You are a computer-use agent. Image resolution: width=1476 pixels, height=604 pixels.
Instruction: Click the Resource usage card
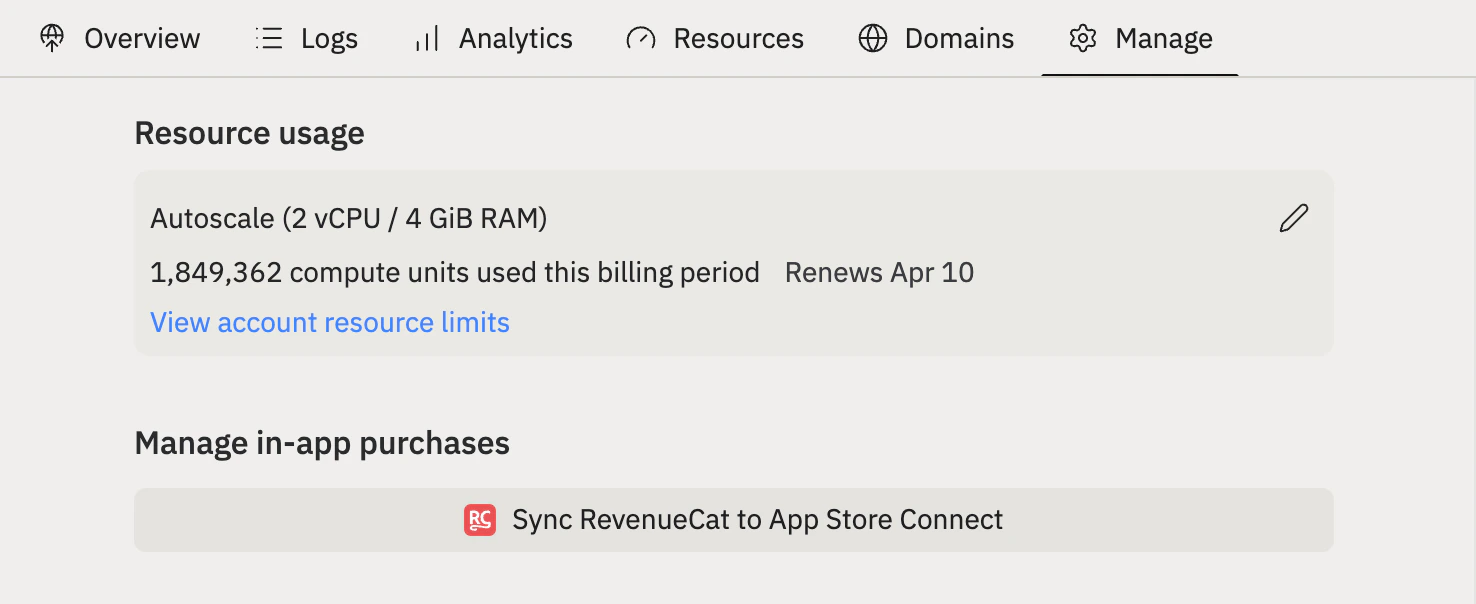(x=734, y=262)
